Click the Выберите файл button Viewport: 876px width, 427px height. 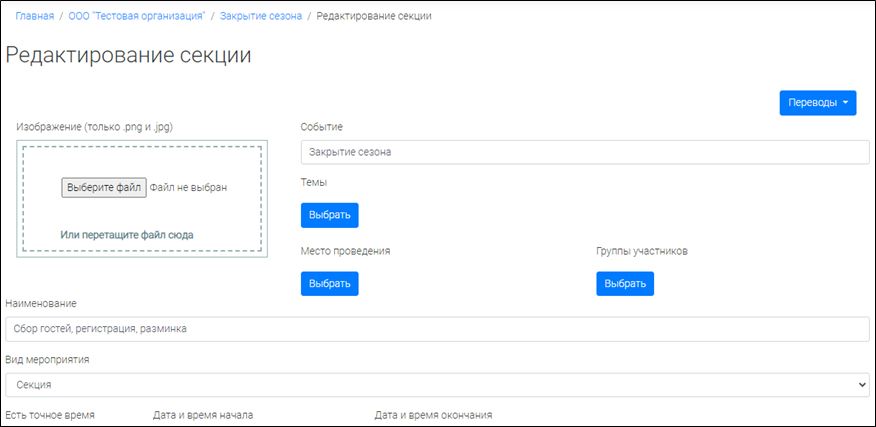pyautogui.click(x=104, y=187)
